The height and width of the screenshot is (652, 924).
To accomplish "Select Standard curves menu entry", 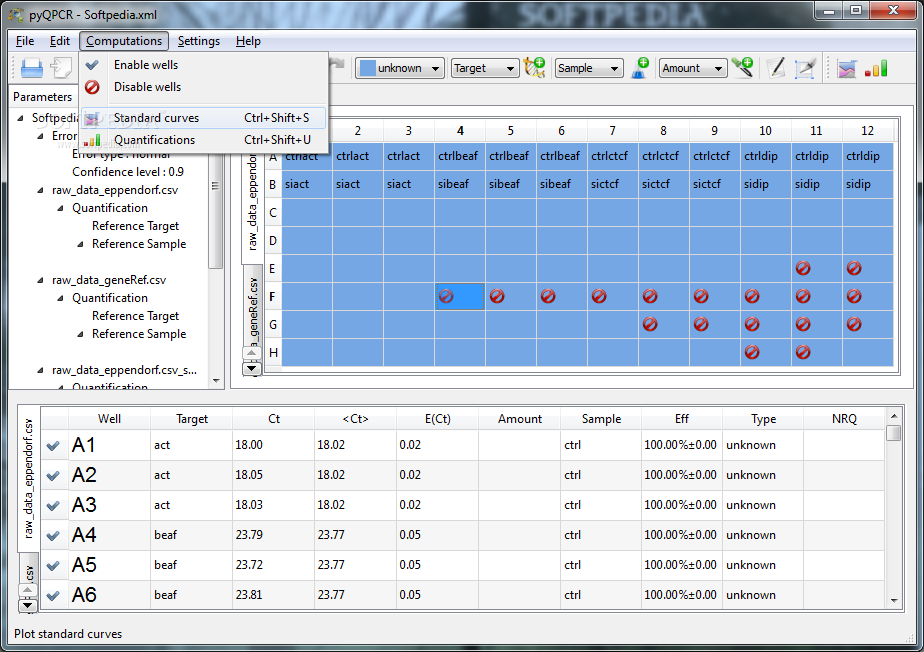I will (x=203, y=118).
